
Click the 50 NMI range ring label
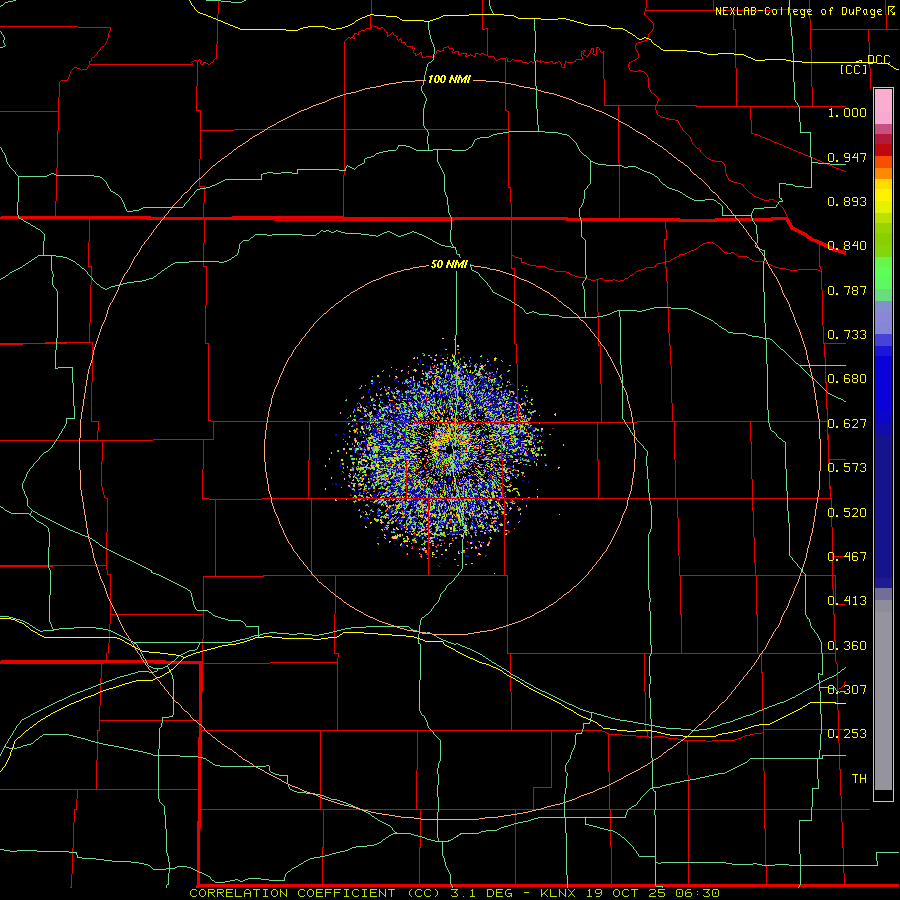click(x=449, y=265)
